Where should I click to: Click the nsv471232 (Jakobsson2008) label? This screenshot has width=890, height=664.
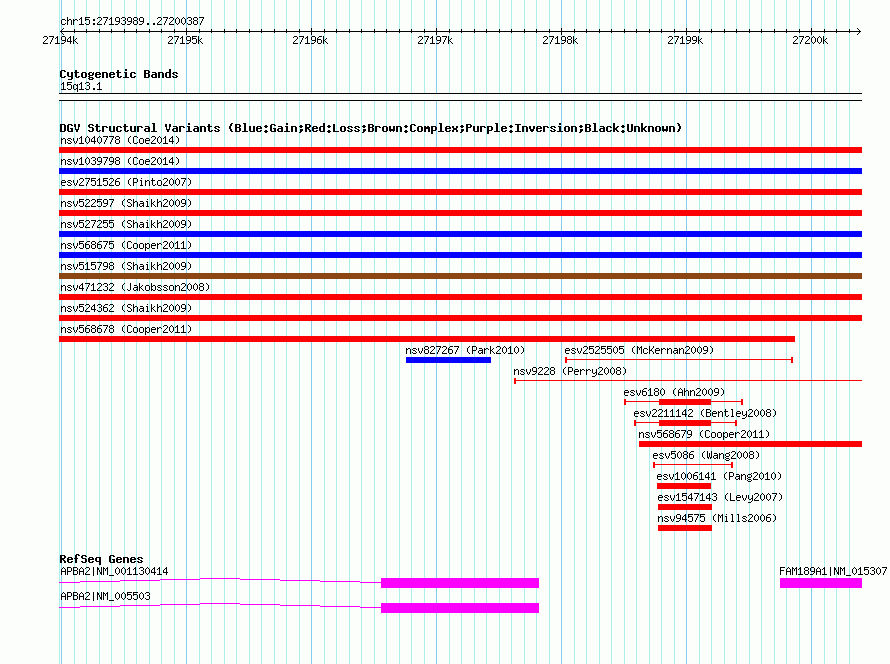135,287
